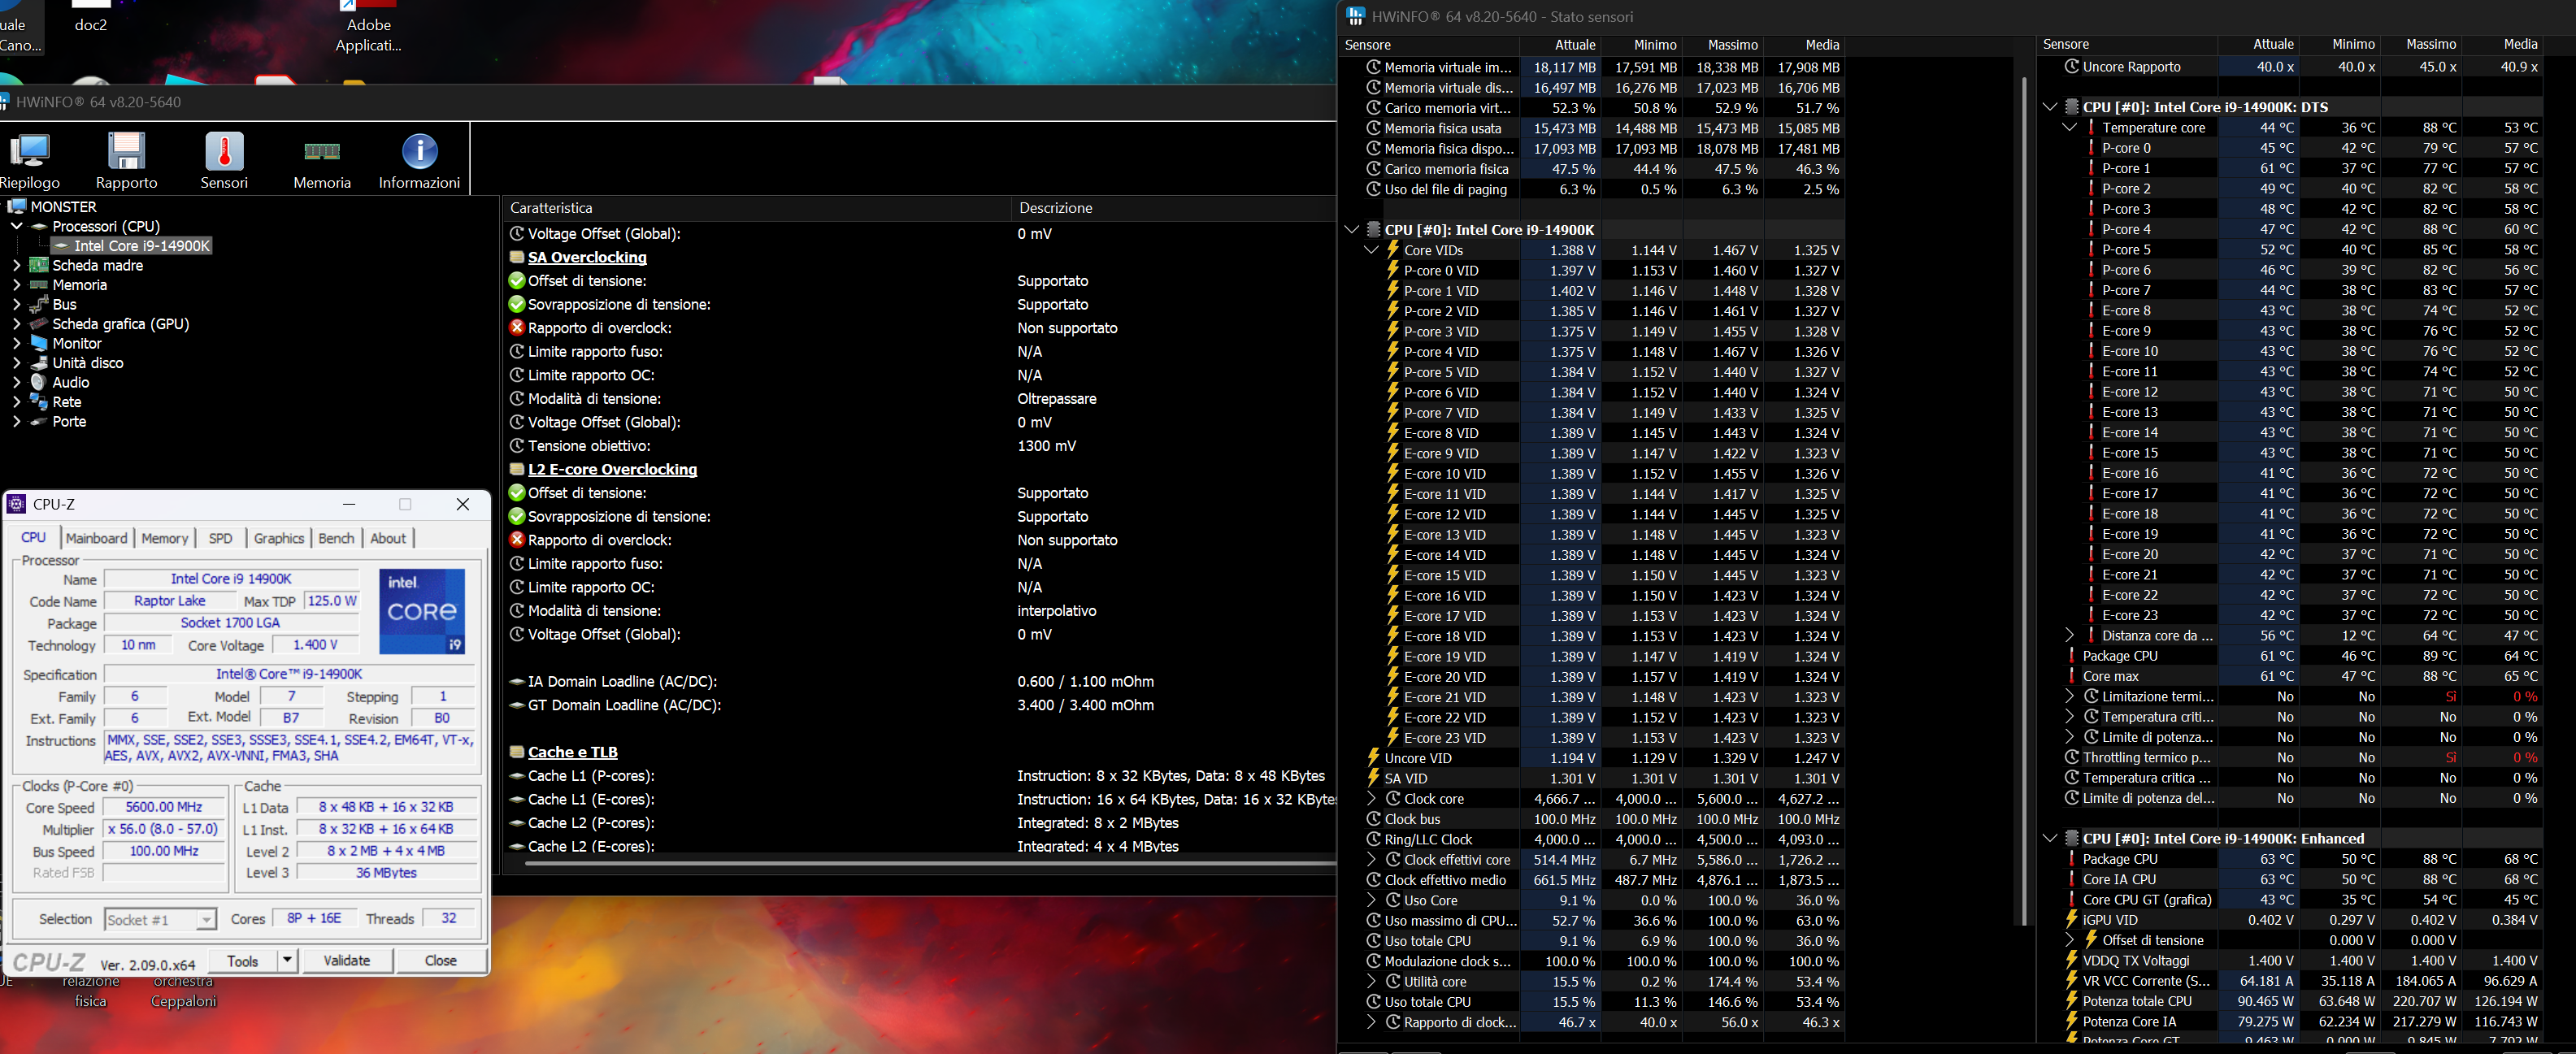
Task: Click the P-core 0 VID lightning icon
Action: [1392, 271]
